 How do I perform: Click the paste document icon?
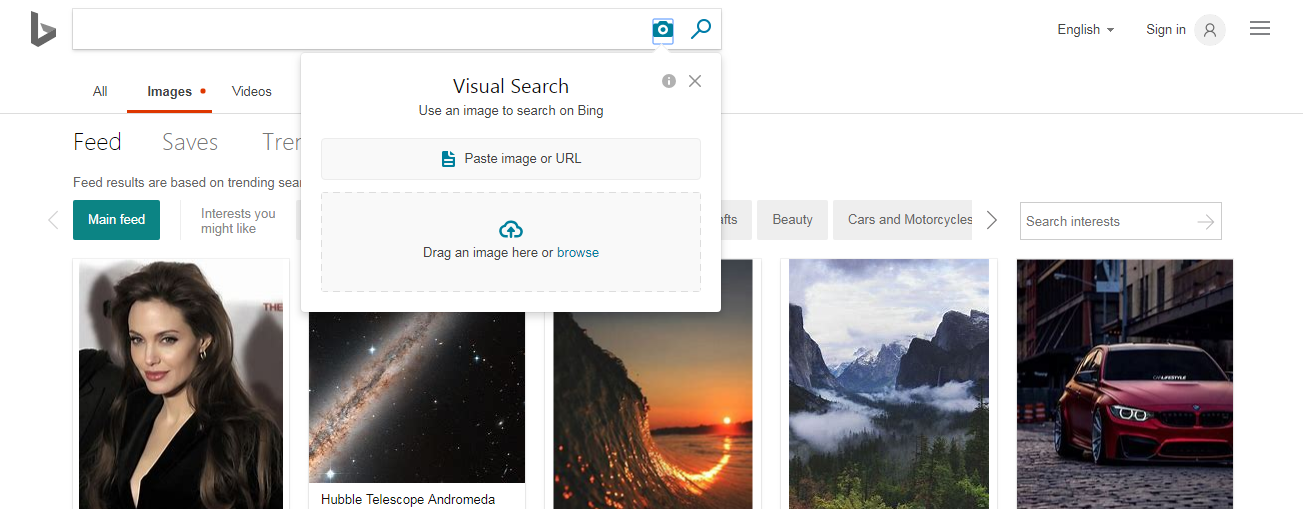[x=449, y=159]
